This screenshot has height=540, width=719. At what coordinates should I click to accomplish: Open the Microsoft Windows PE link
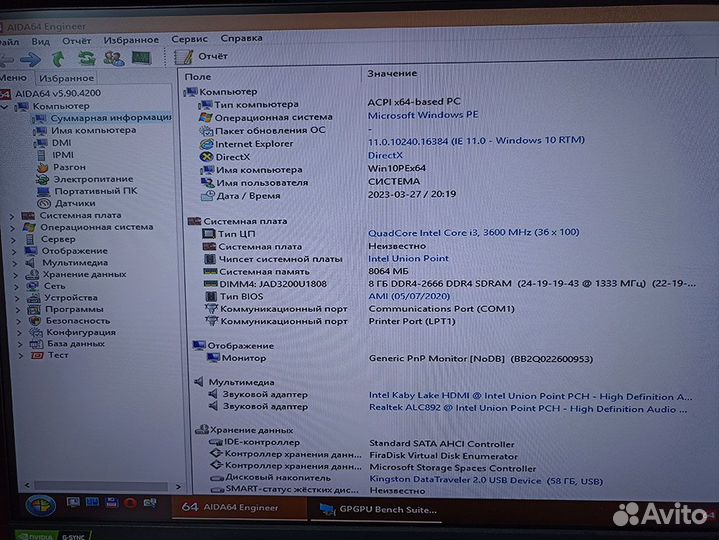[x=423, y=115]
